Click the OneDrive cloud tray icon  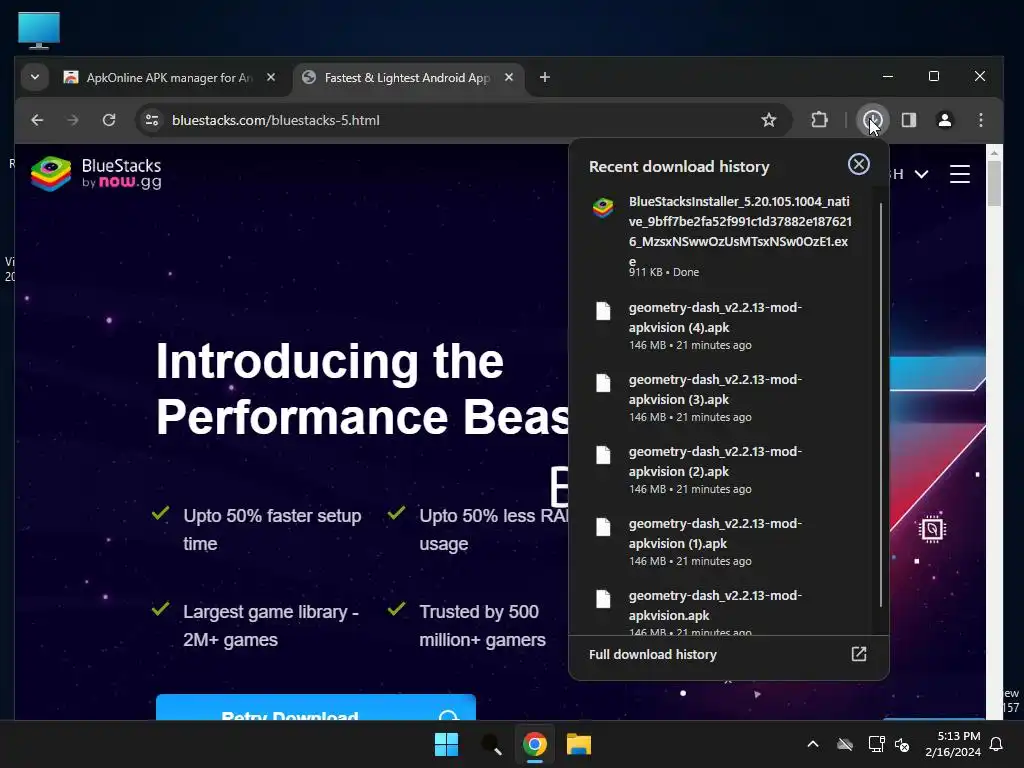845,744
